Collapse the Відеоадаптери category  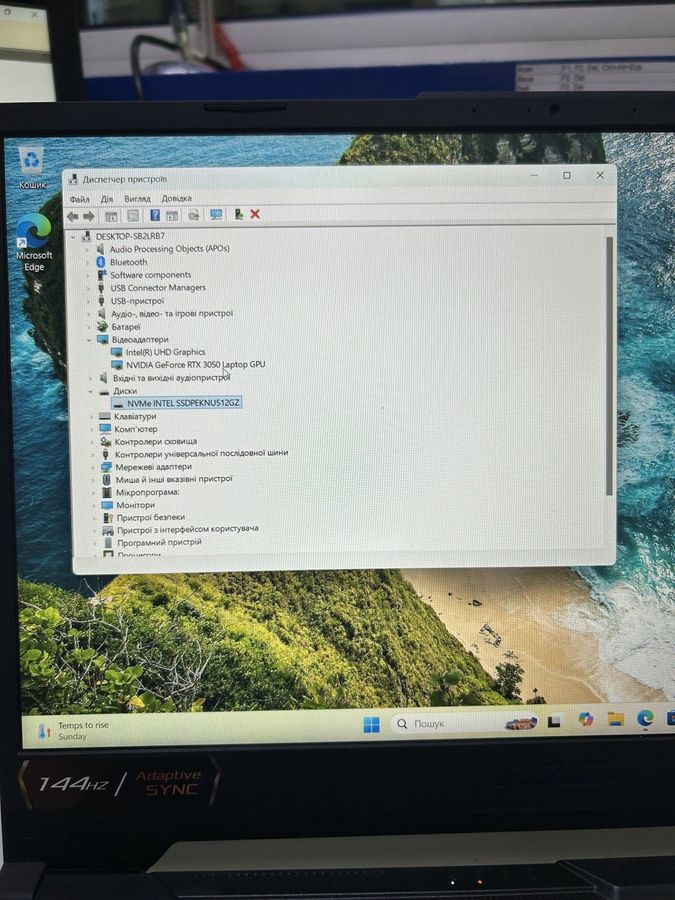tap(90, 339)
